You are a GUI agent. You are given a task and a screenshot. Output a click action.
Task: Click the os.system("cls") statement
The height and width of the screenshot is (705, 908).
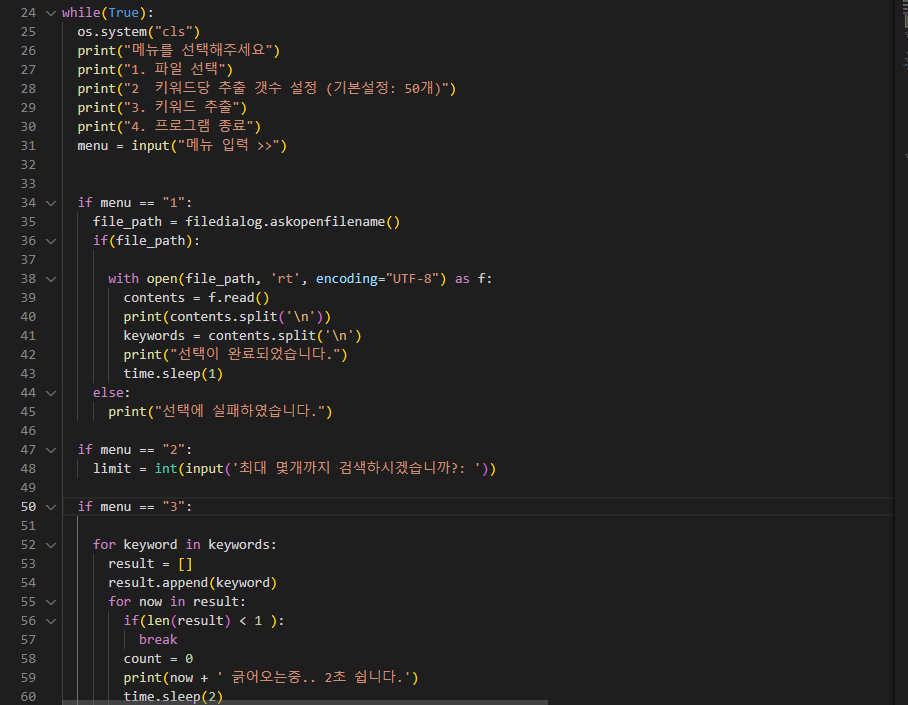139,32
